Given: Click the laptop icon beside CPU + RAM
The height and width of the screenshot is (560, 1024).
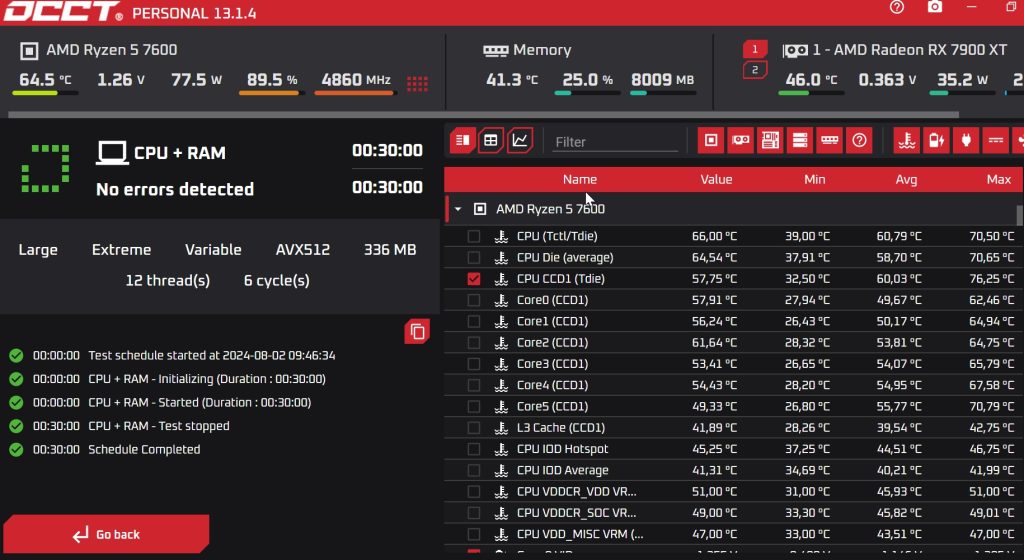Looking at the screenshot, I should point(112,153).
